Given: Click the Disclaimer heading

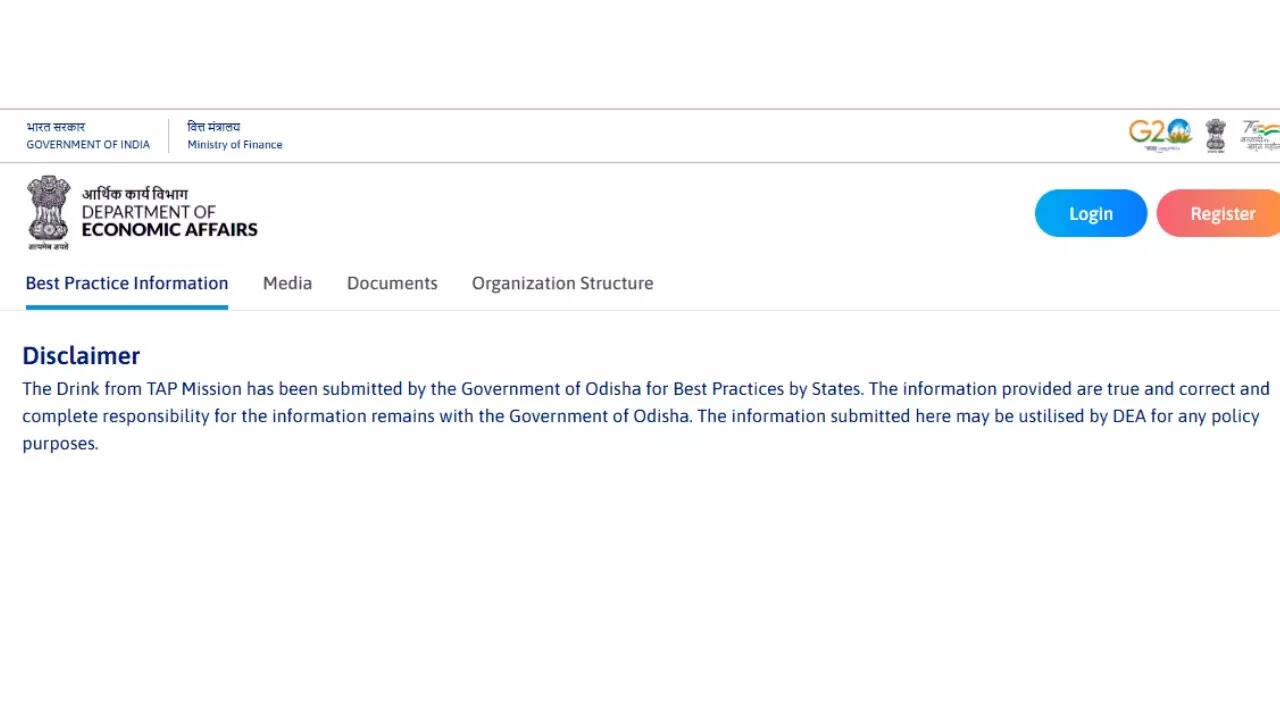Looking at the screenshot, I should click(x=81, y=356).
